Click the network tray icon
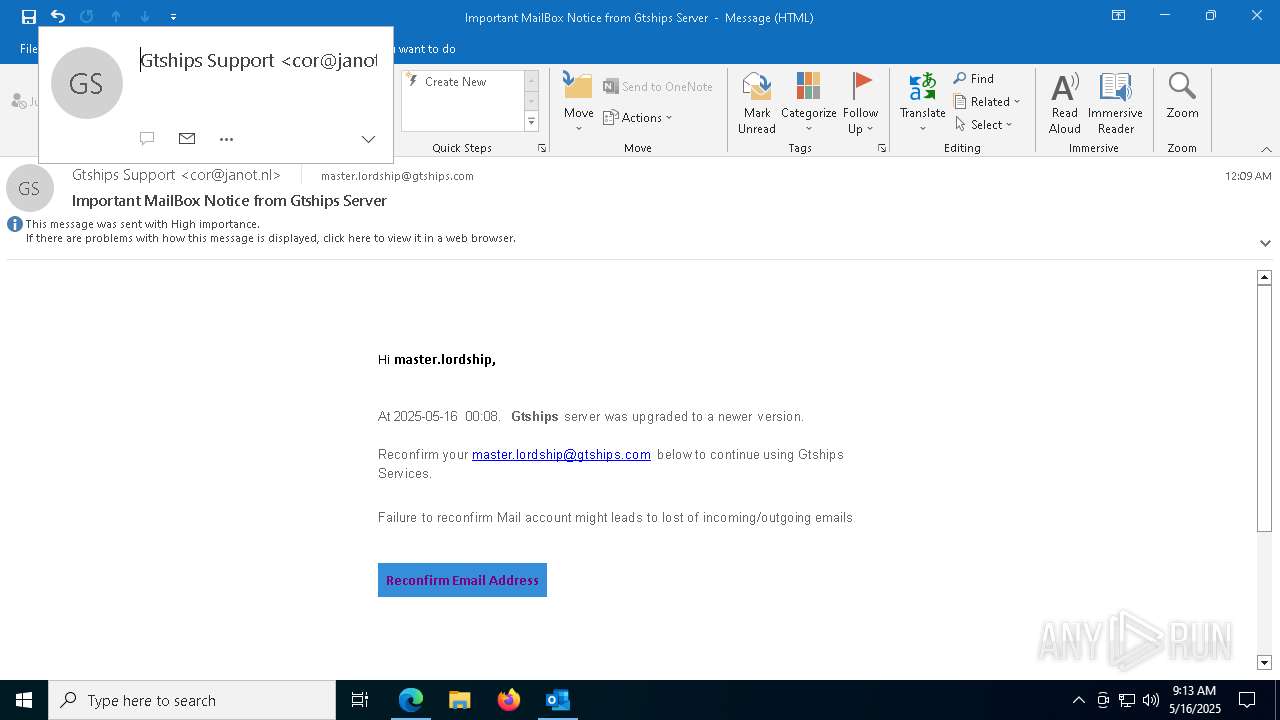This screenshot has height=720, width=1280. (x=1127, y=700)
